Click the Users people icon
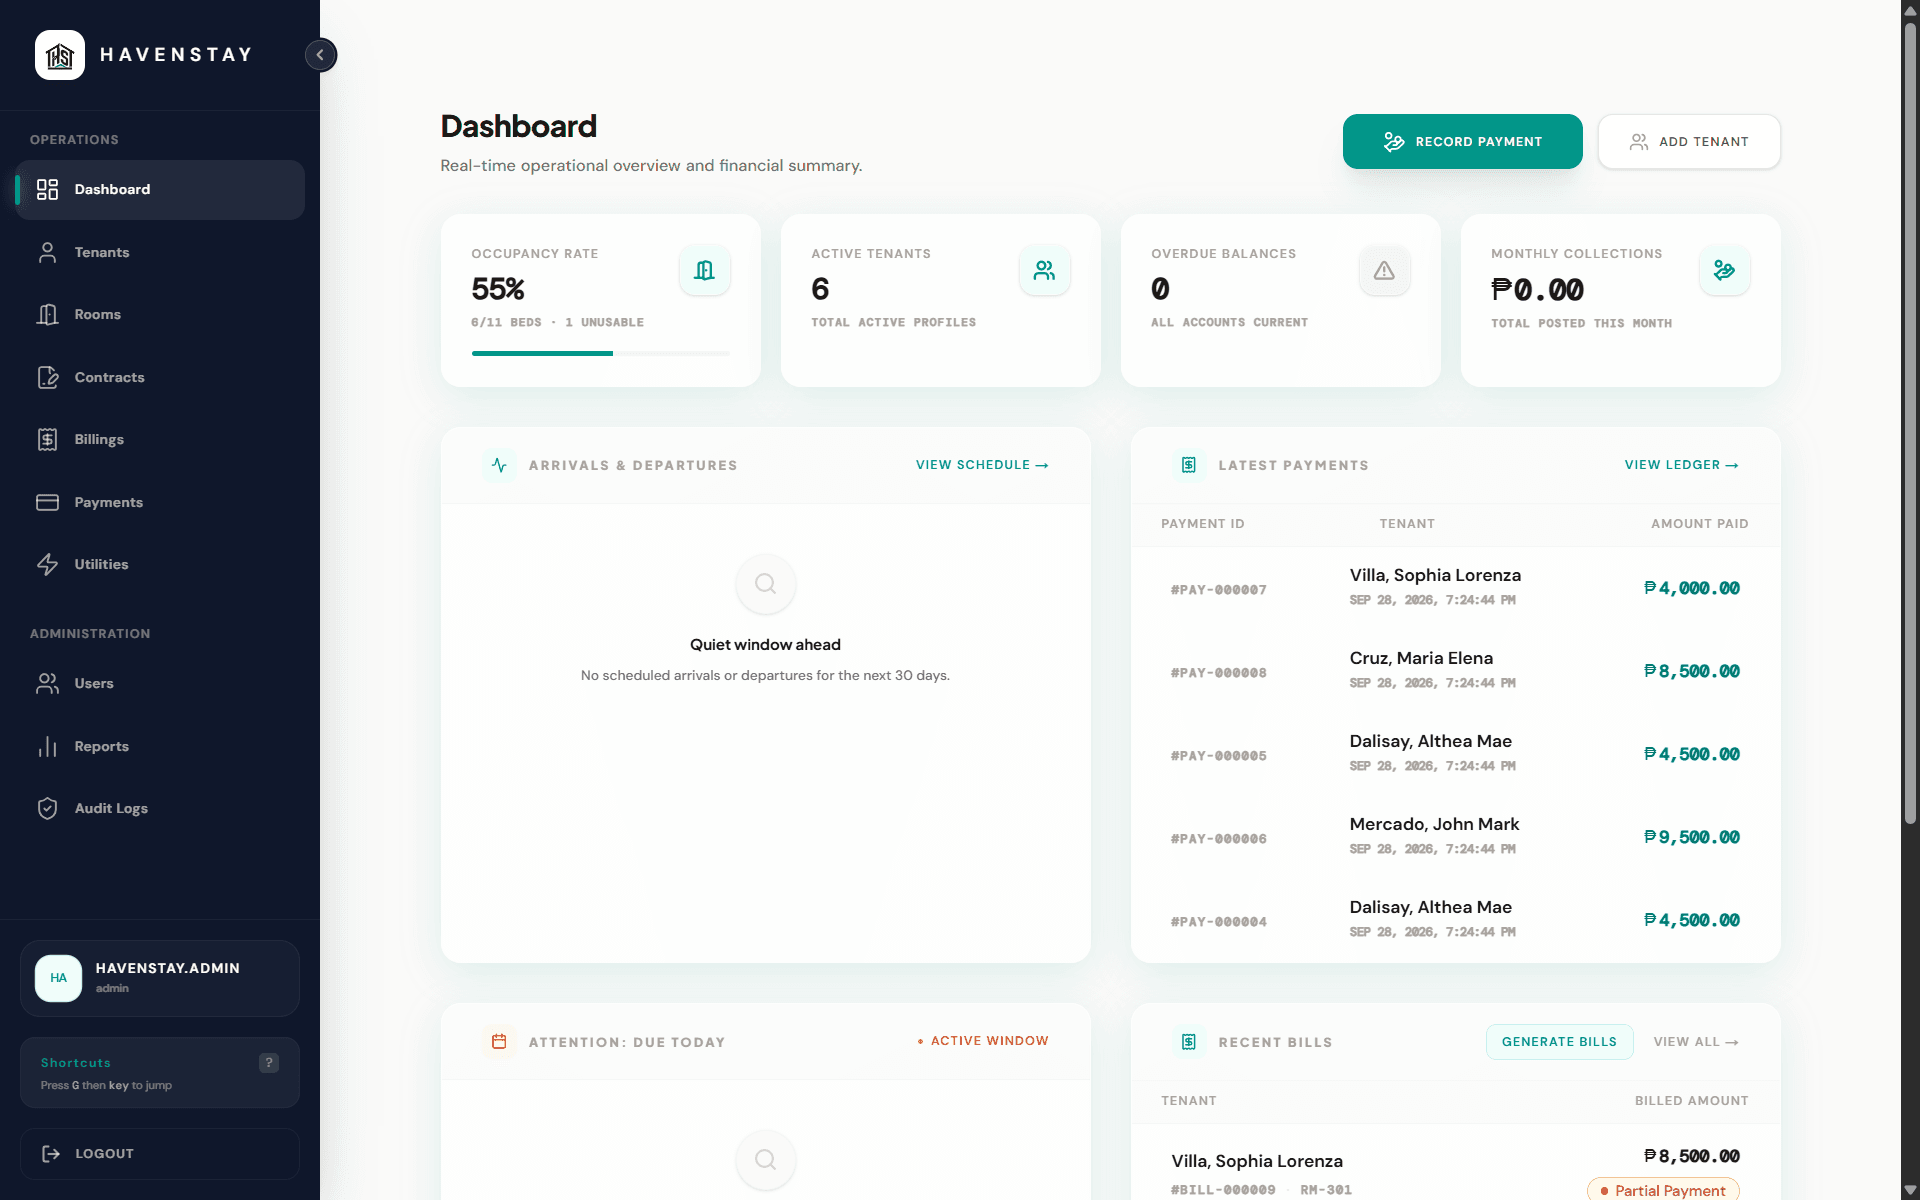Viewport: 1920px width, 1200px height. coord(47,683)
